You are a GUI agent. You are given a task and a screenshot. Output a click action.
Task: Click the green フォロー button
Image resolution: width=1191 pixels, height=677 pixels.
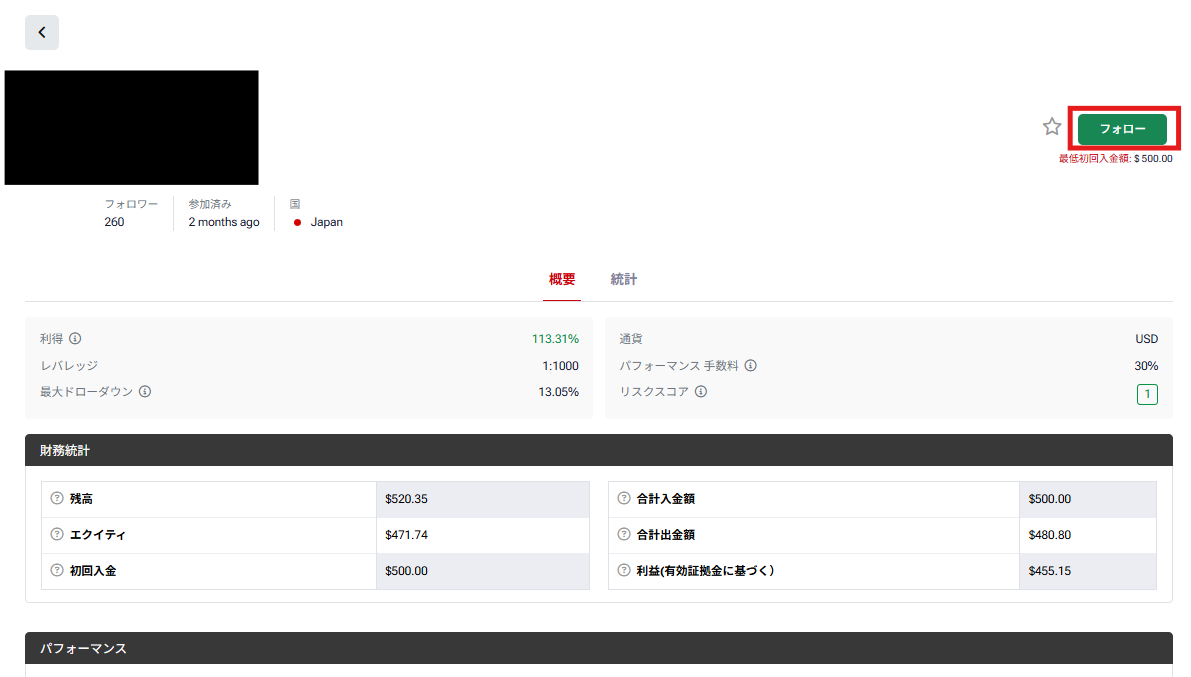click(x=1122, y=129)
